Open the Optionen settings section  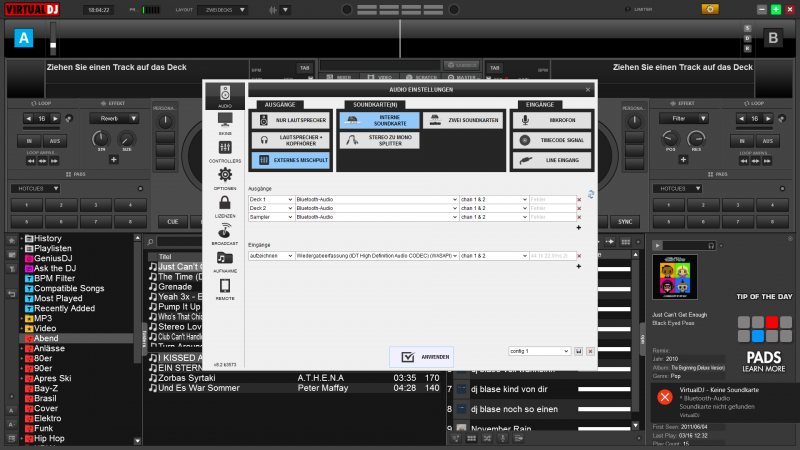click(225, 179)
